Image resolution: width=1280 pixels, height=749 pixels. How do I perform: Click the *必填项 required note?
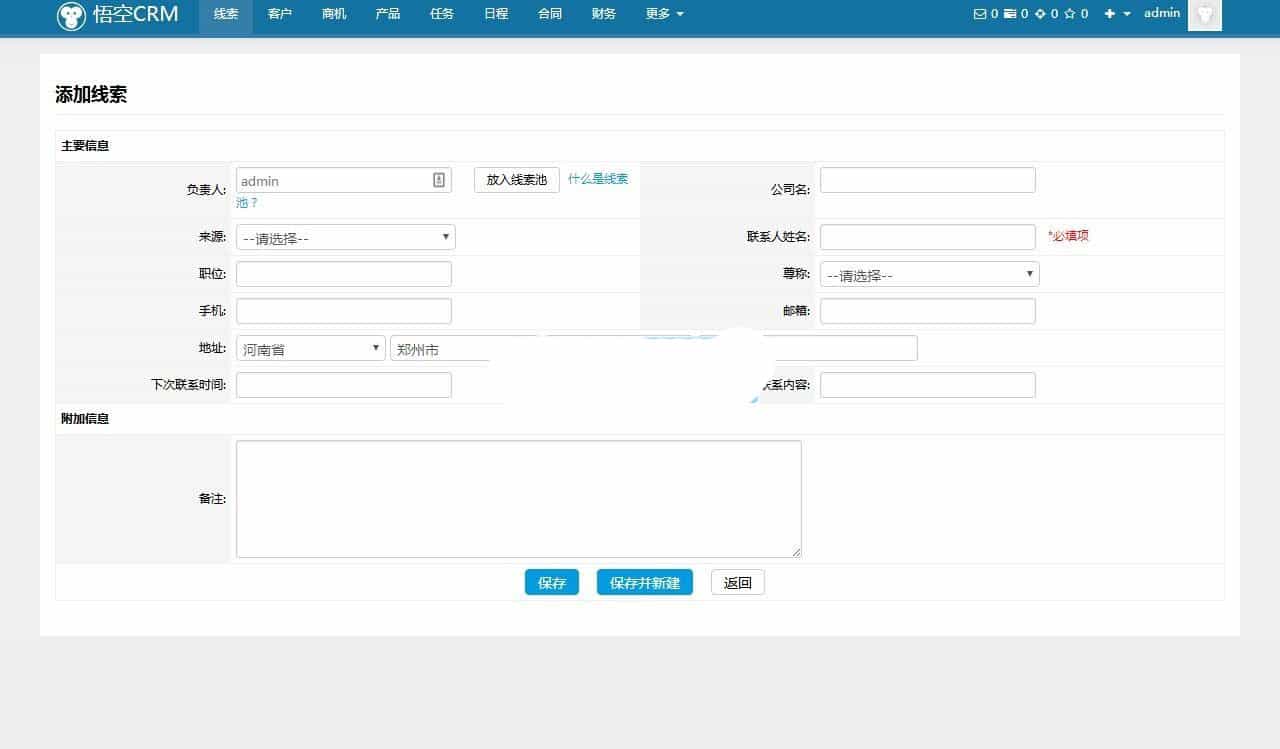pyautogui.click(x=1068, y=236)
